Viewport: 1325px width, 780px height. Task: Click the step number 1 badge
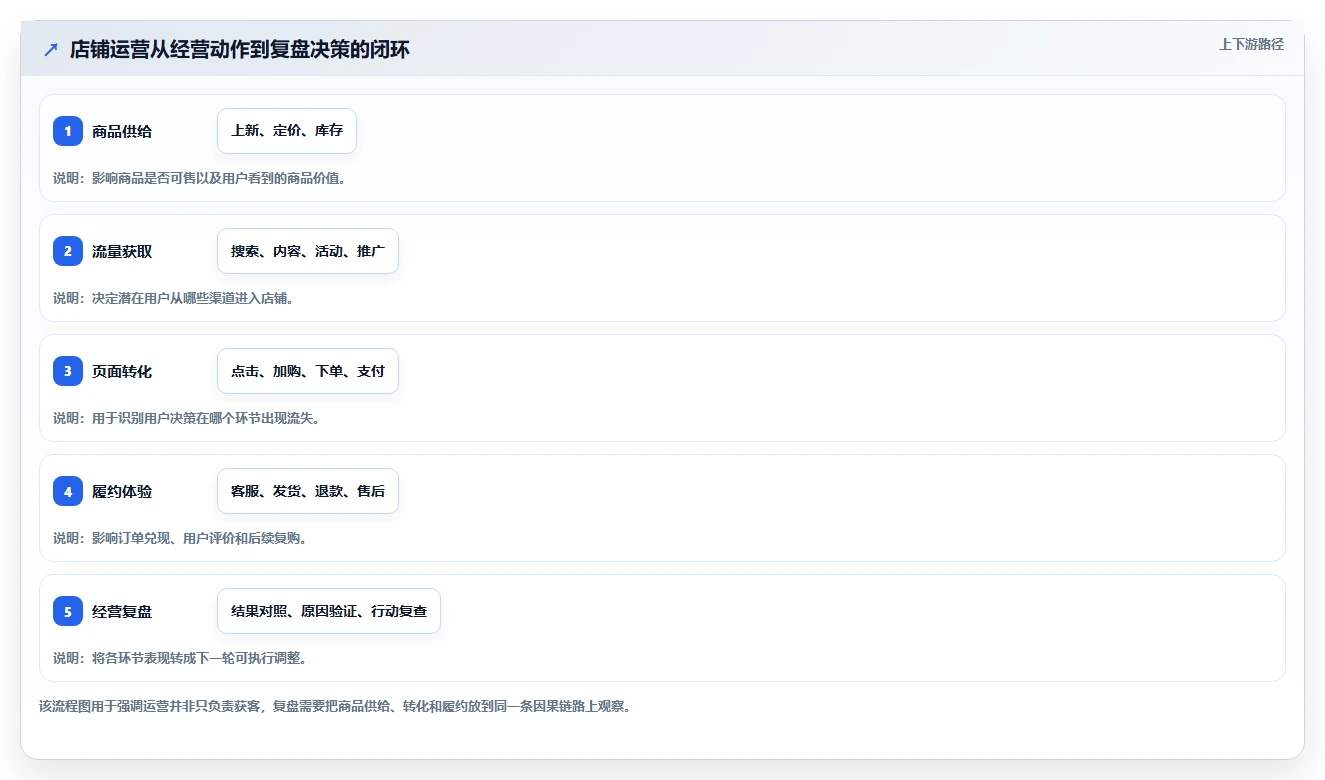point(68,131)
